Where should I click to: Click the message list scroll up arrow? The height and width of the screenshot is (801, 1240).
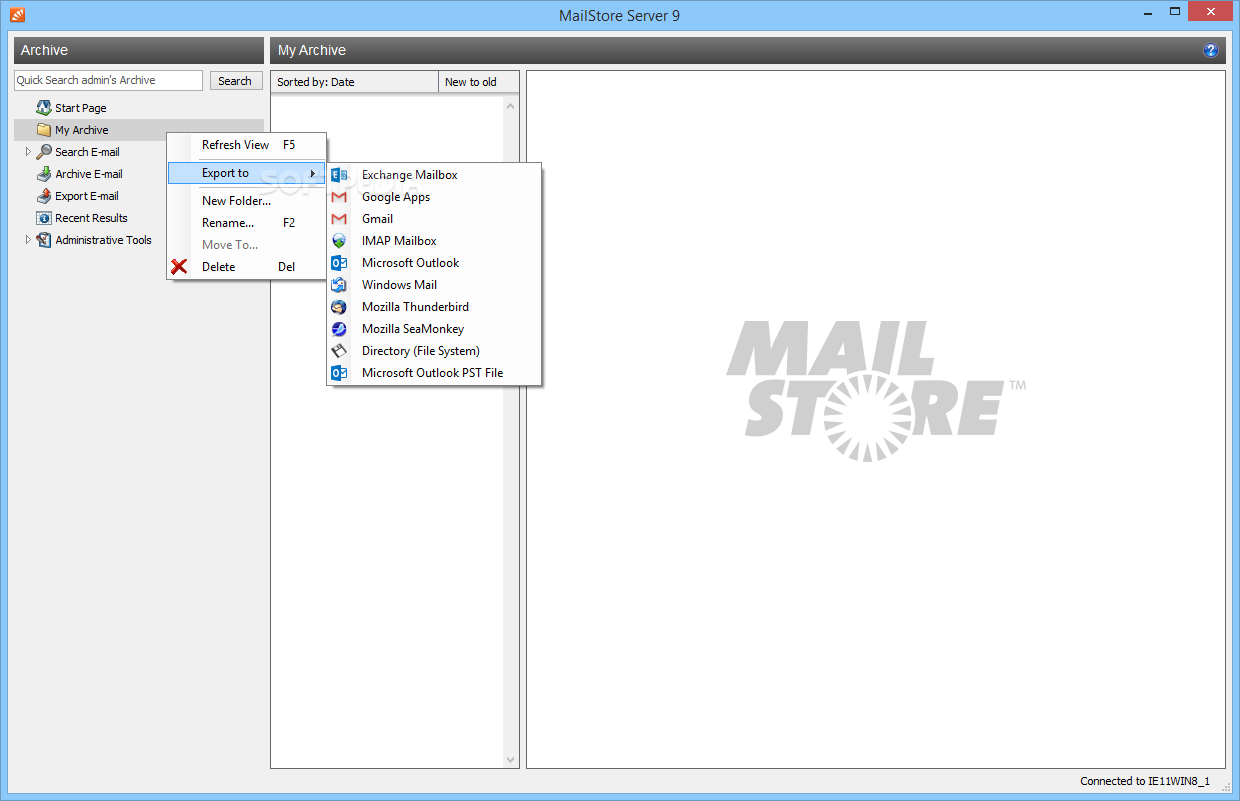coord(511,106)
